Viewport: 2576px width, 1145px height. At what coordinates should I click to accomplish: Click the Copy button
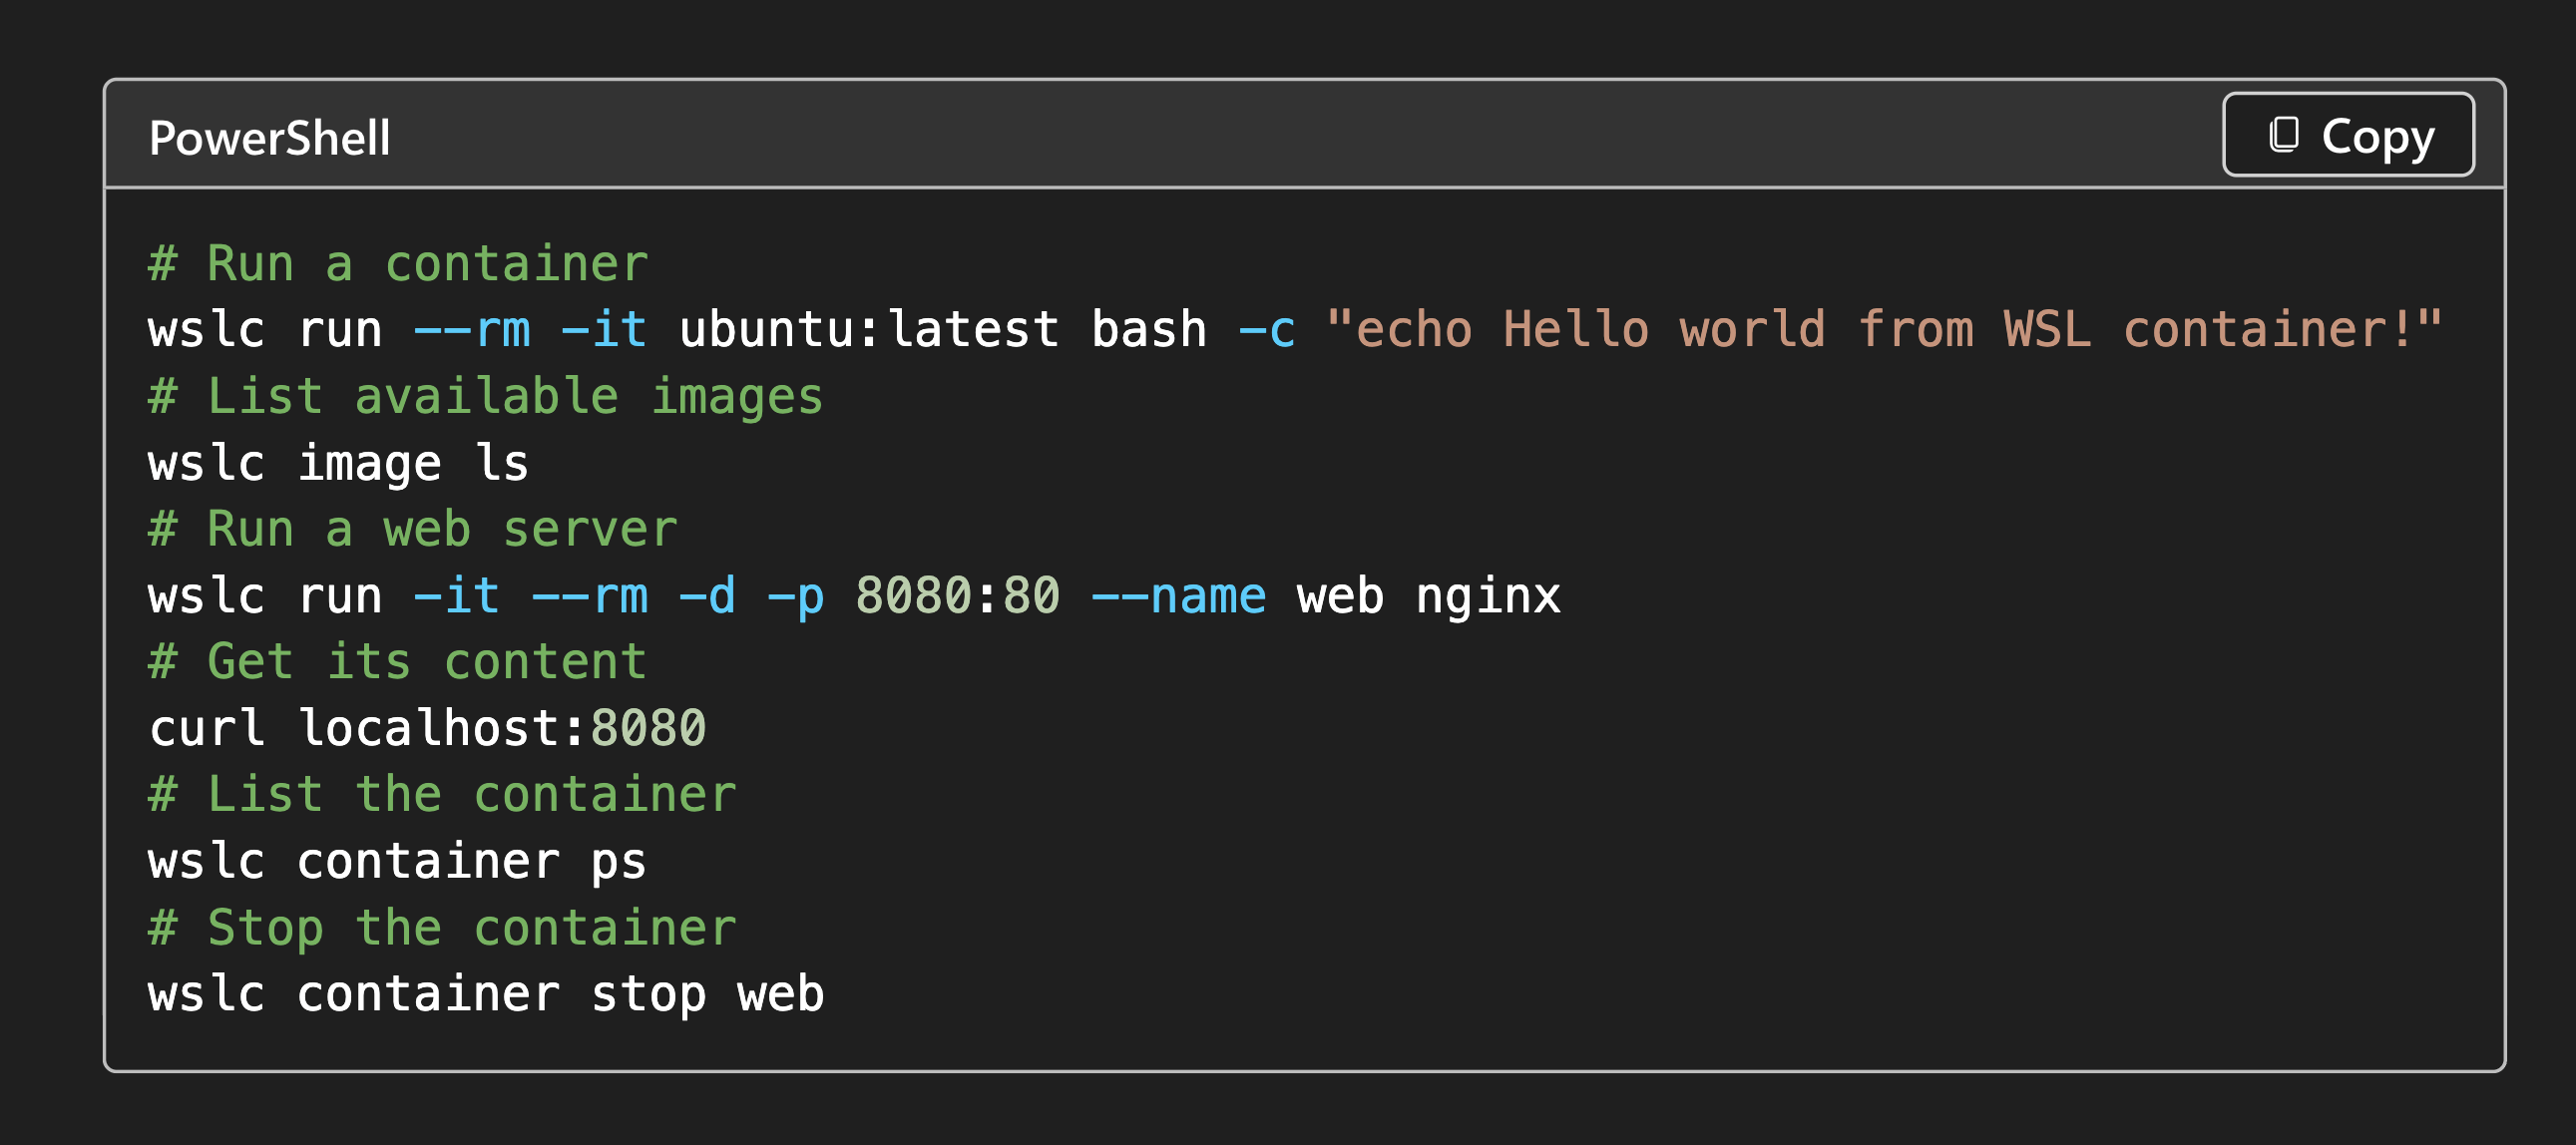[2347, 135]
